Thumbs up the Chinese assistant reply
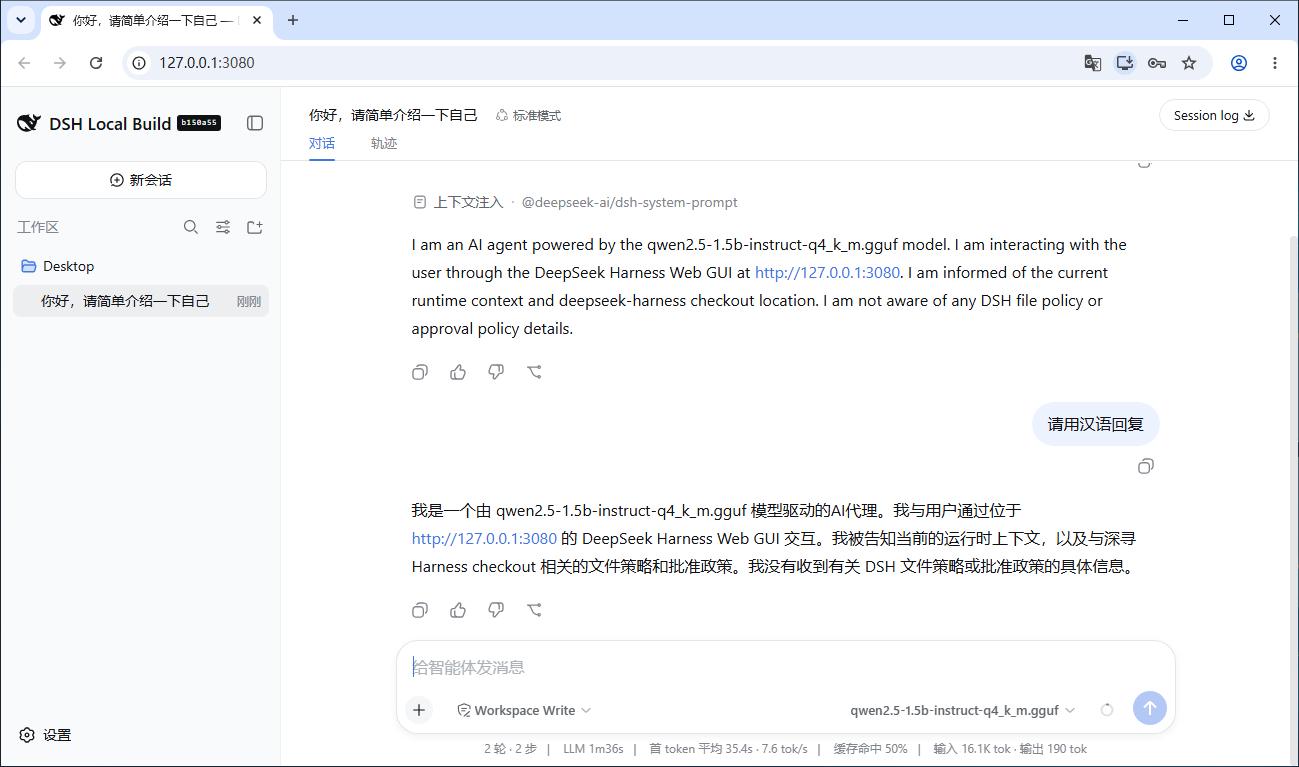The height and width of the screenshot is (767, 1299). (458, 610)
